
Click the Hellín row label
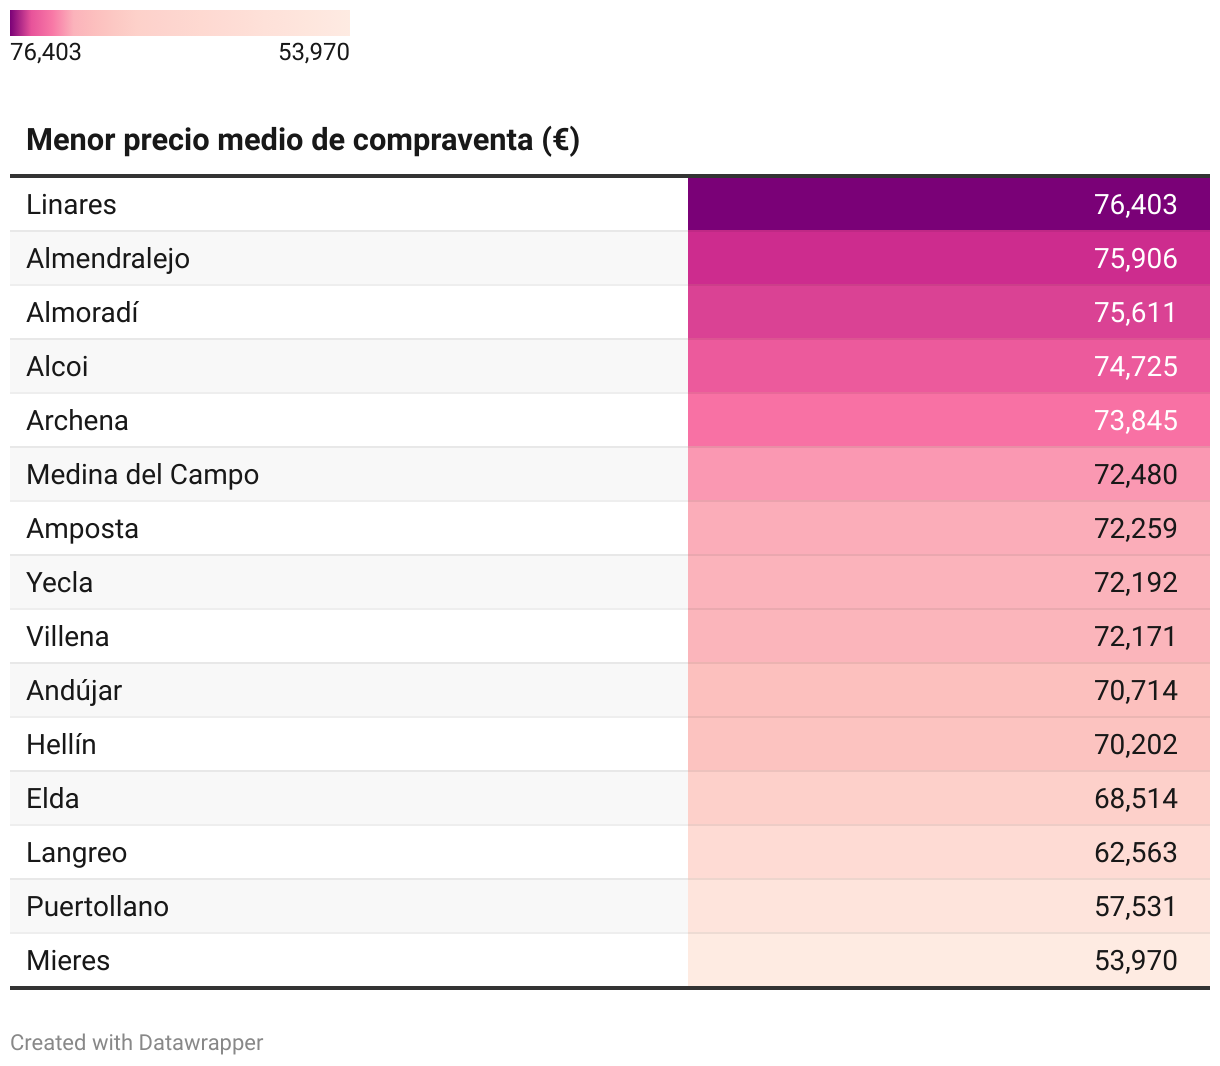pos(61,745)
